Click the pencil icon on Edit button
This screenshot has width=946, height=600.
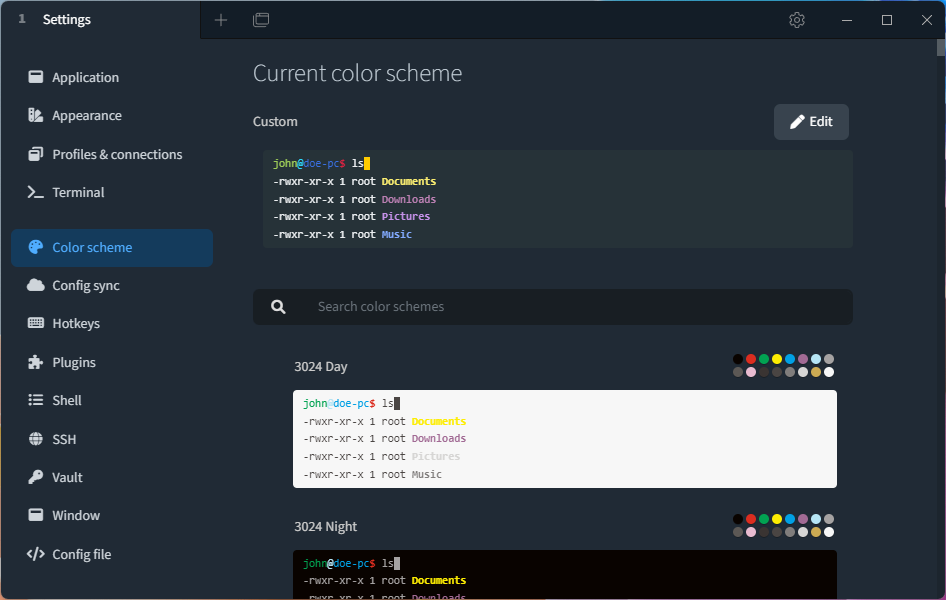[x=797, y=122]
